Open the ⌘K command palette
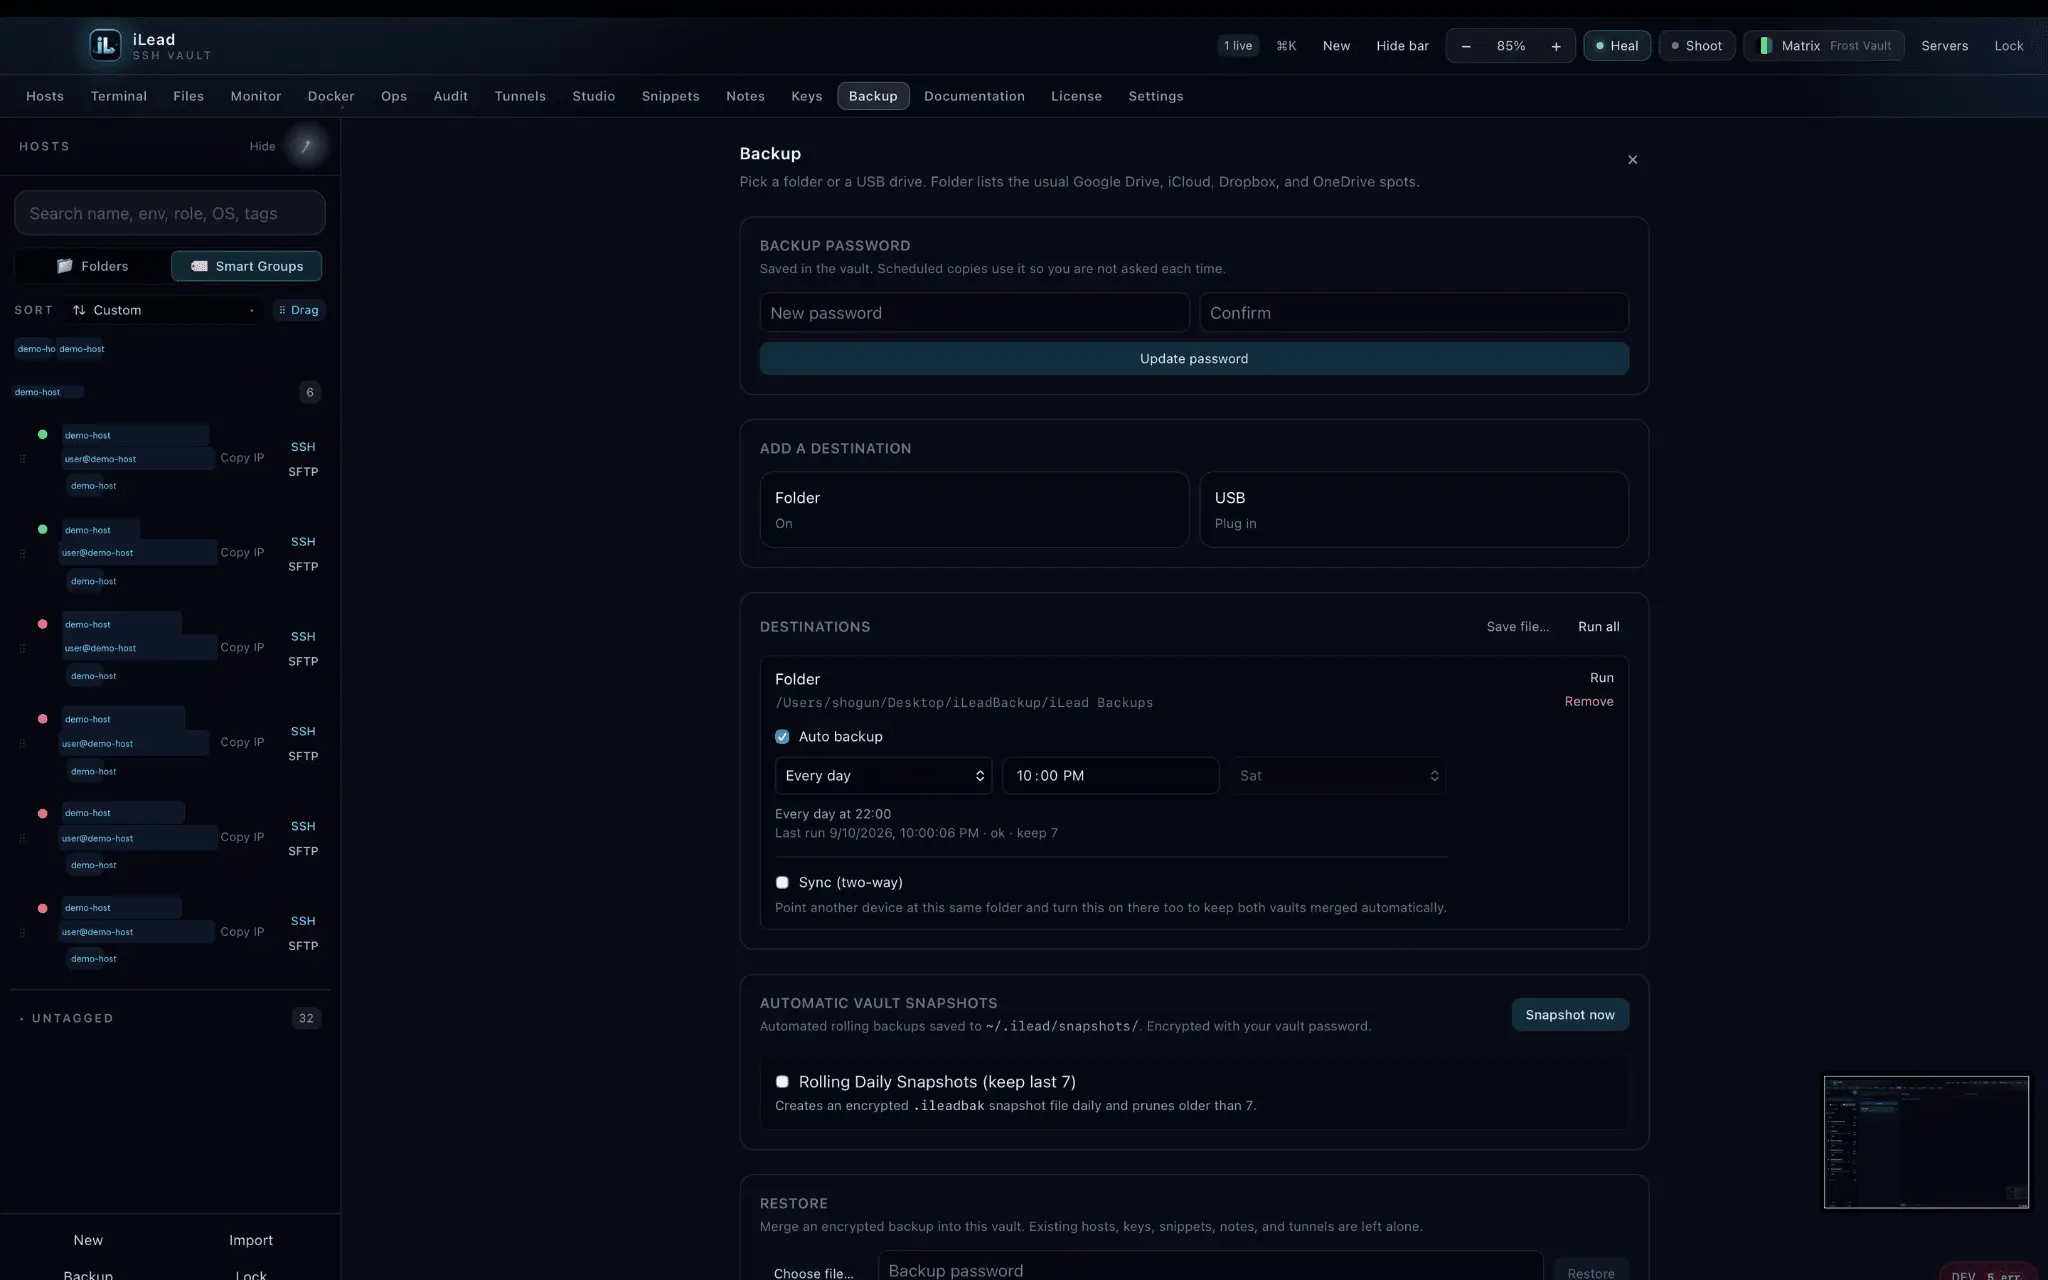This screenshot has height=1280, width=2048. 1286,46
